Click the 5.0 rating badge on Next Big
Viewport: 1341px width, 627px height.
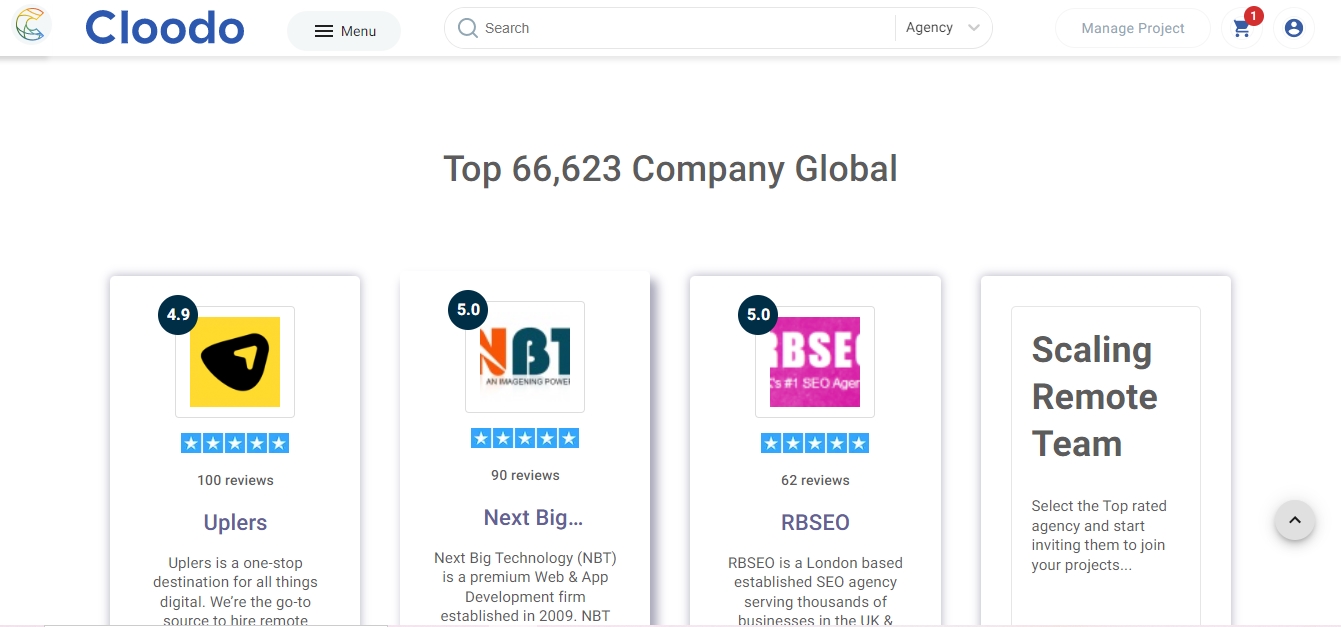click(x=468, y=310)
